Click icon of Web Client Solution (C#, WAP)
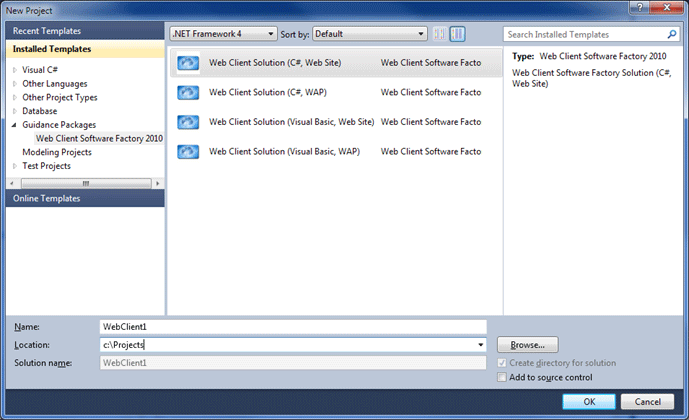 (188, 92)
